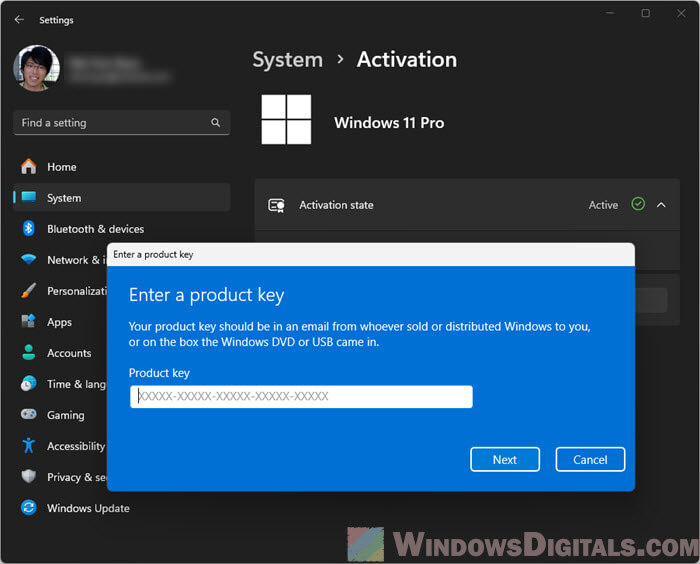Open the Apps settings page
Screen dimensions: 700x564
pyautogui.click(x=60, y=322)
